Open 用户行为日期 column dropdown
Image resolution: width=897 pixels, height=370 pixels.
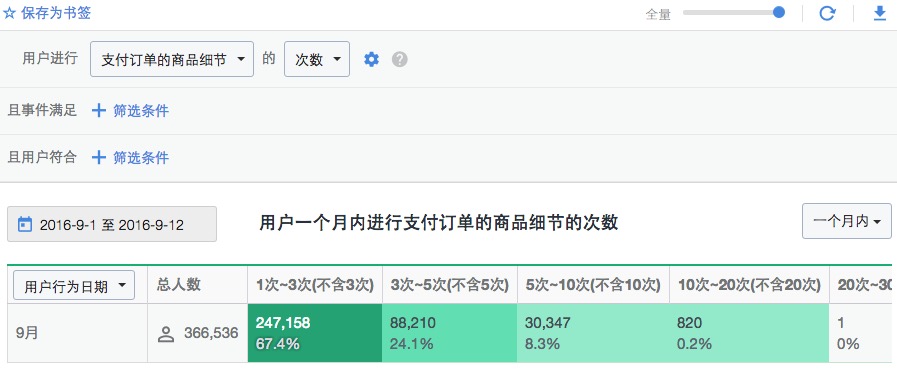point(74,285)
